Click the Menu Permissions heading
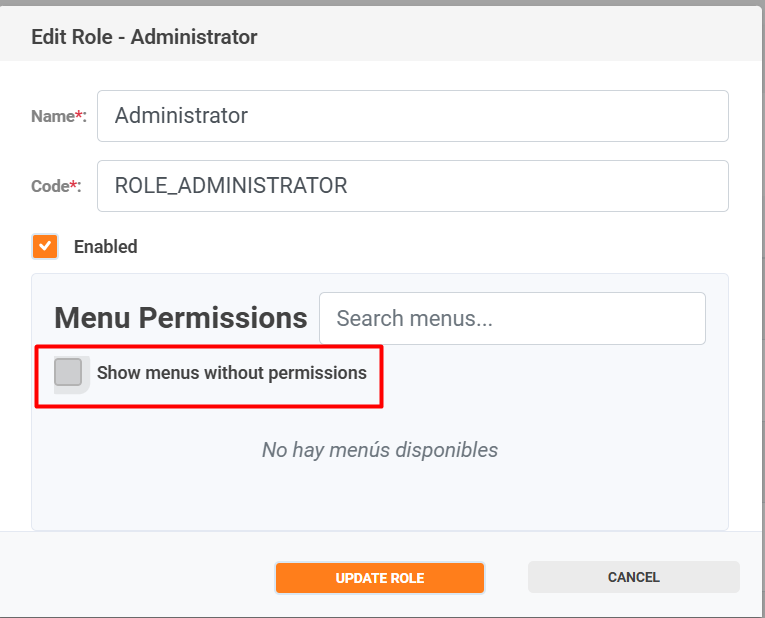Screen dimensions: 765x618 180,318
